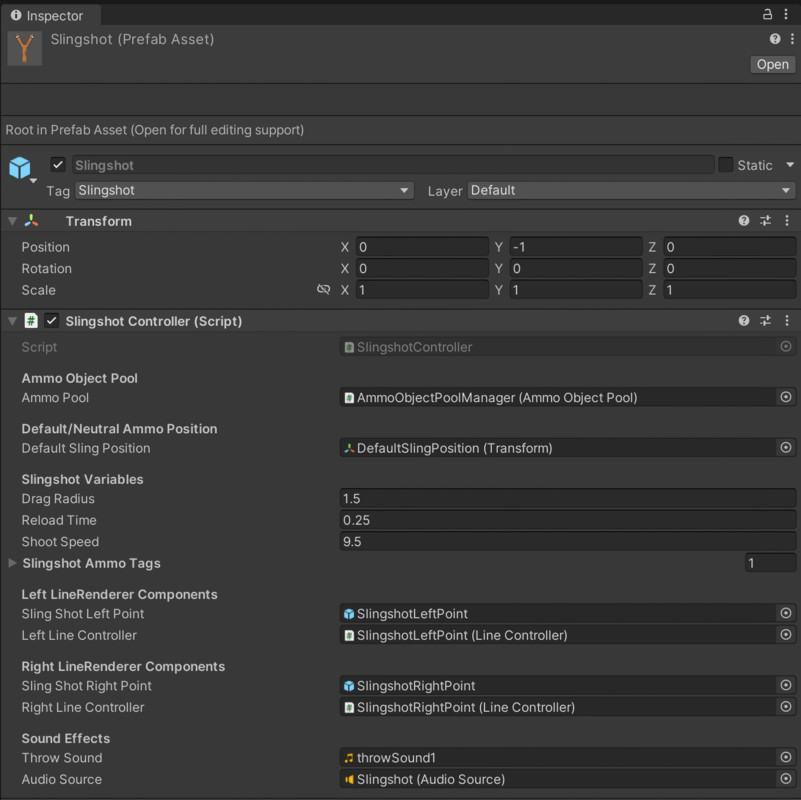Open object picker for Left Line Controller
Screen dimensions: 801x800
tap(786, 635)
